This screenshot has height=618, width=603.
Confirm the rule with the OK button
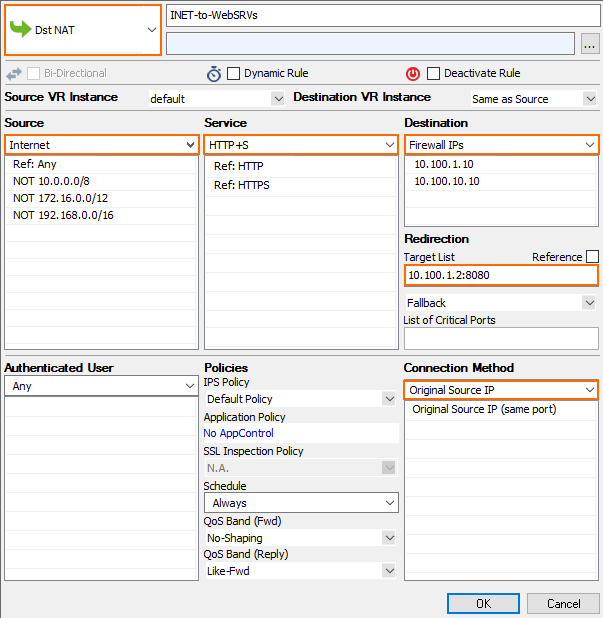pos(483,604)
